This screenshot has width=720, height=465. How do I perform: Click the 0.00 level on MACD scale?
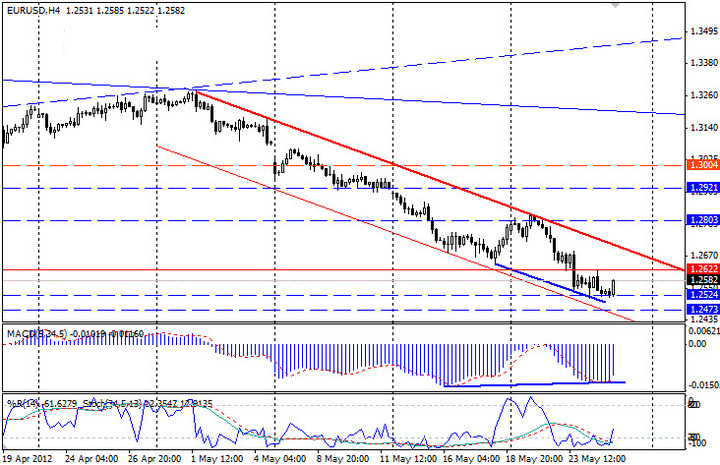point(697,344)
